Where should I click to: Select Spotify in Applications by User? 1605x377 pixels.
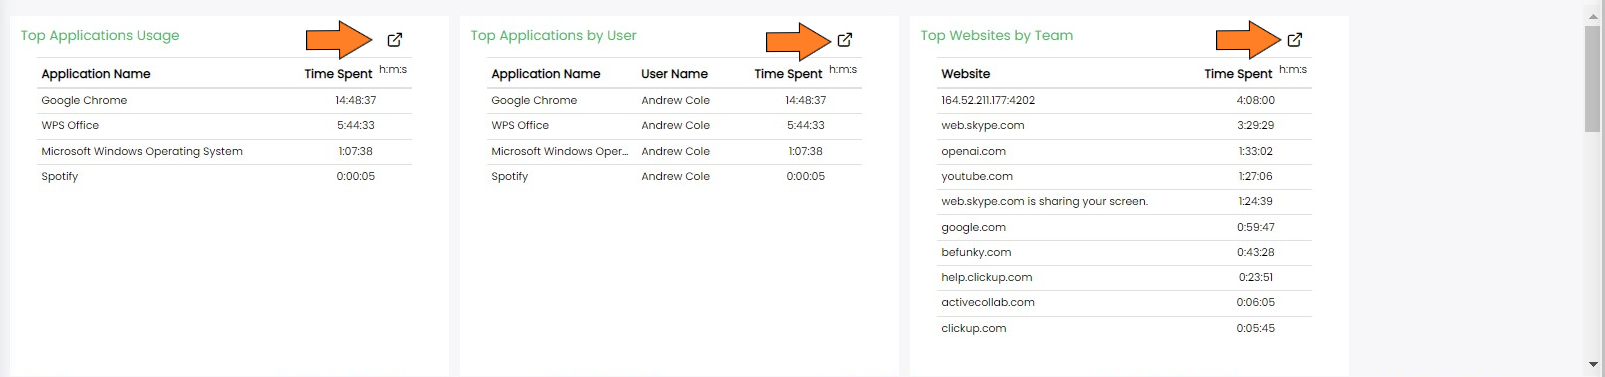tap(510, 176)
